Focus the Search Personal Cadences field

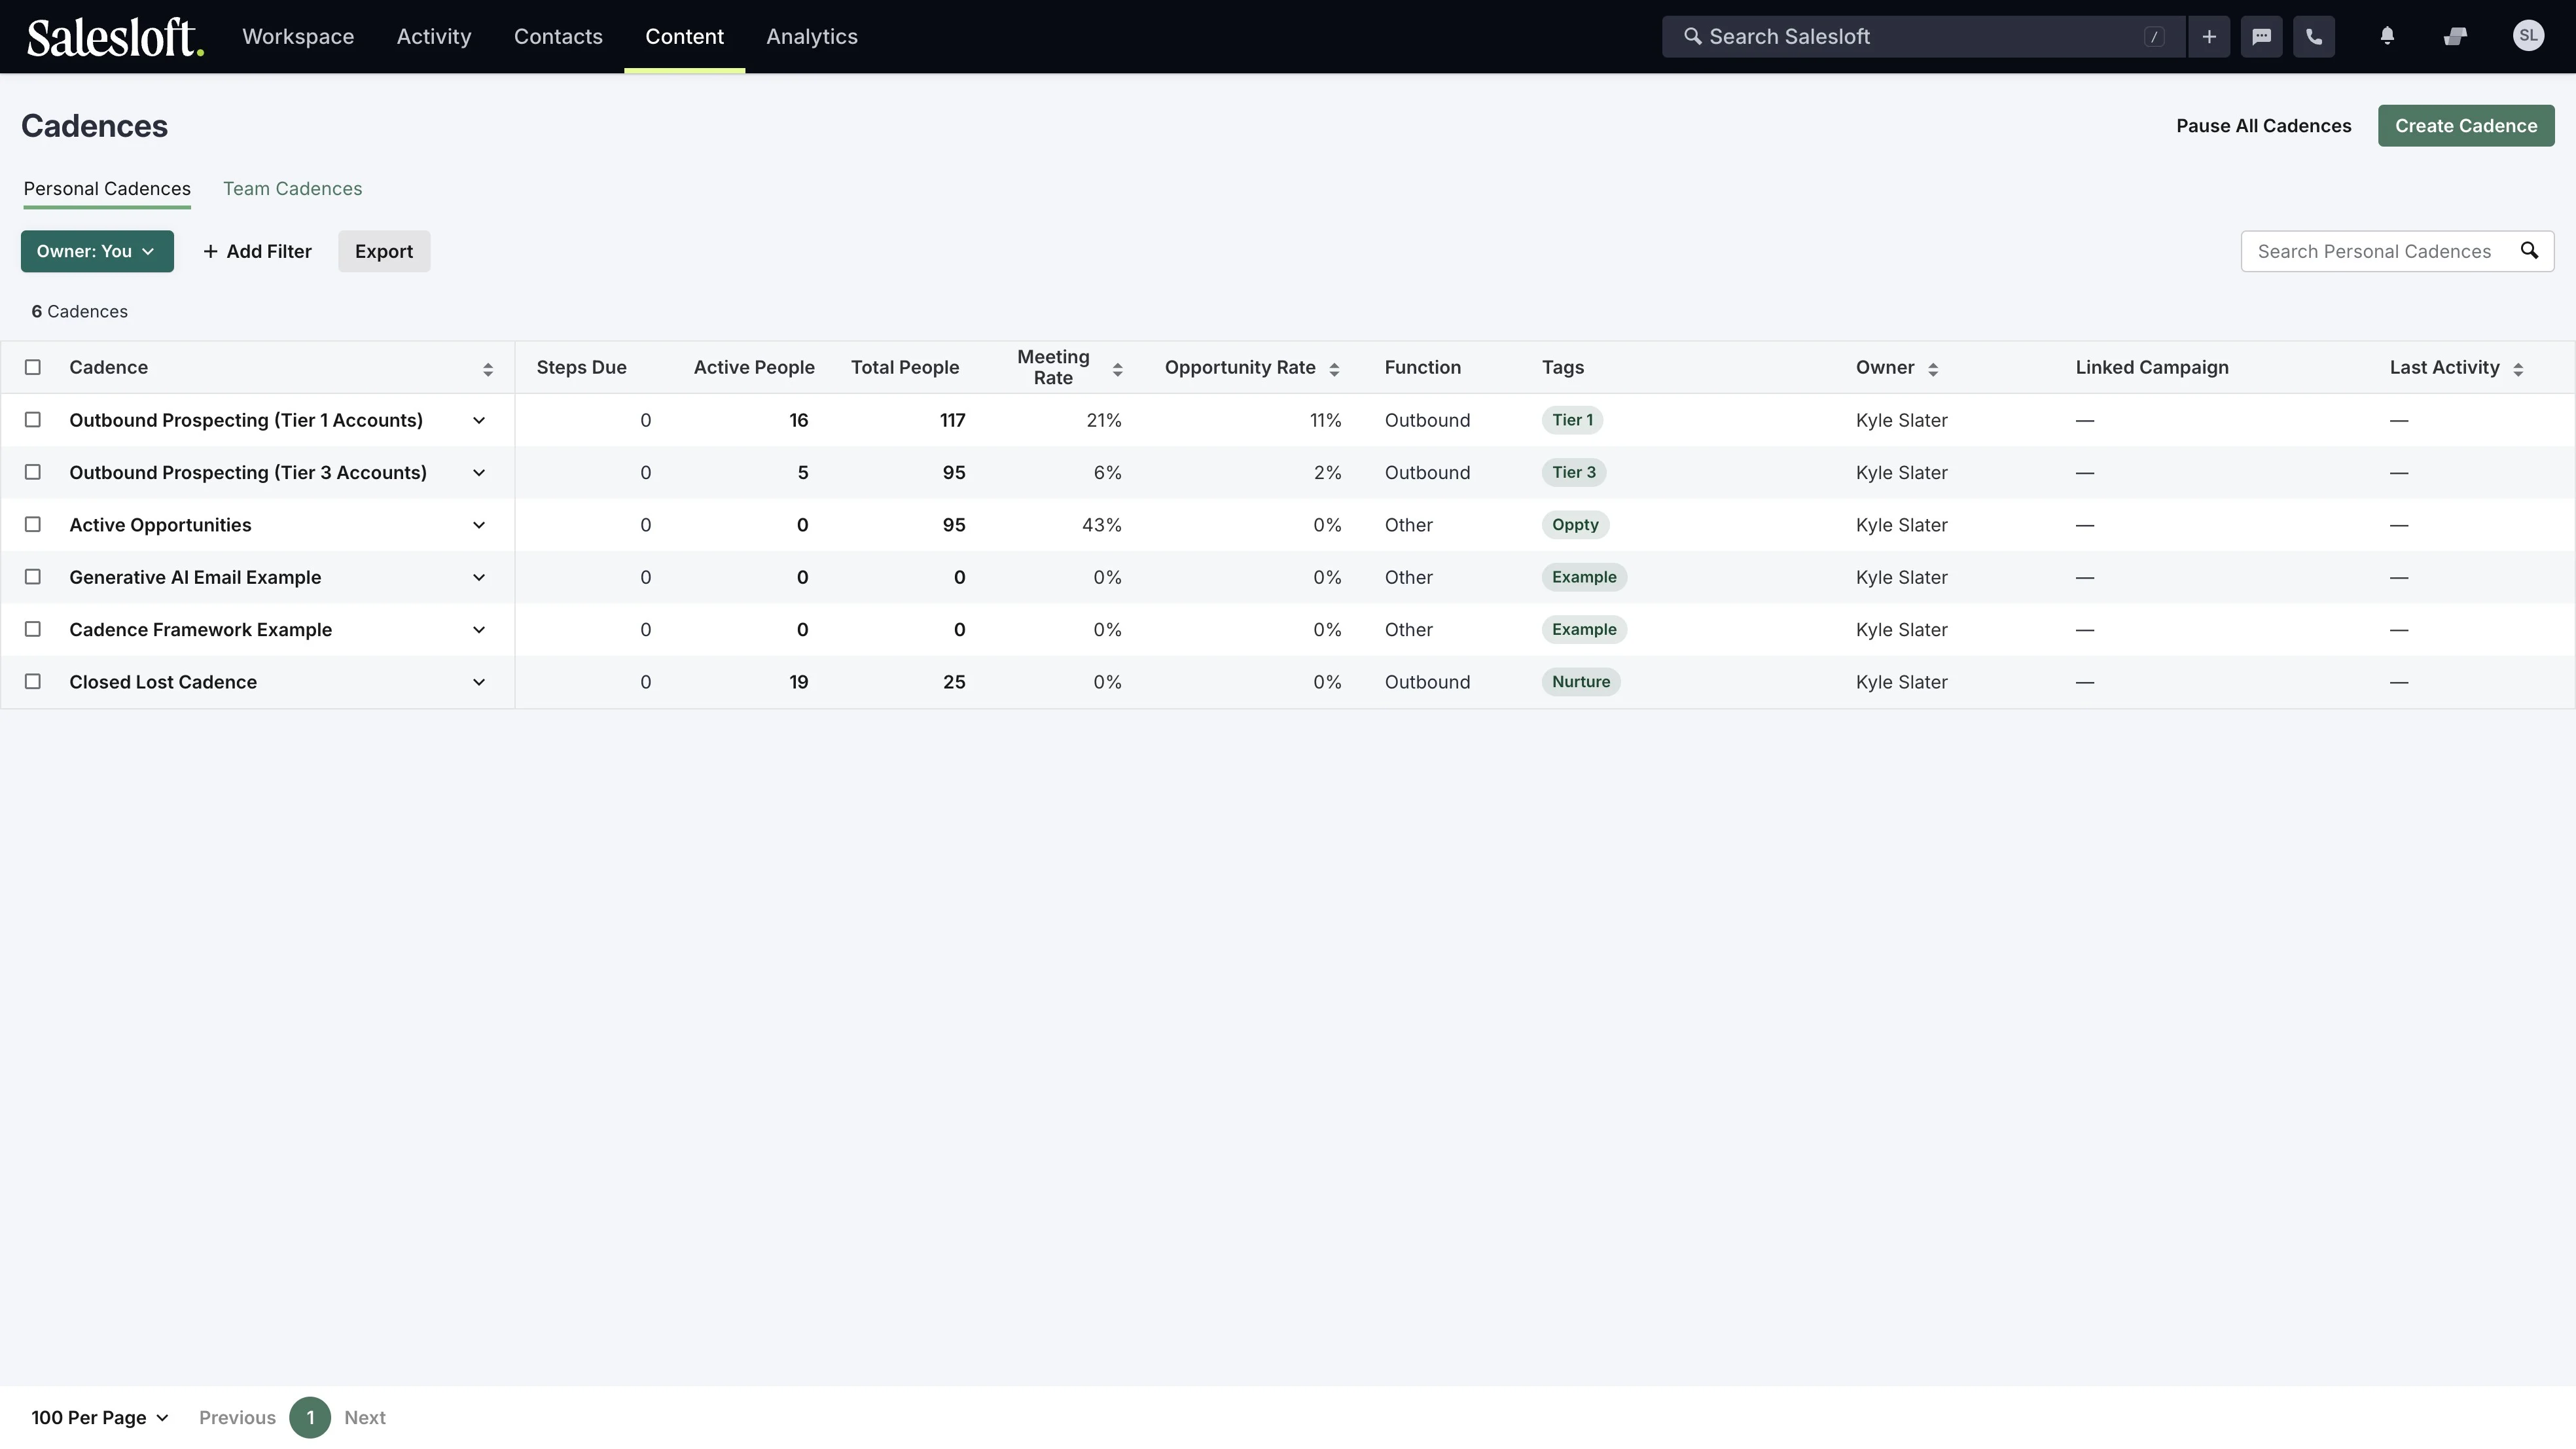pyautogui.click(x=2397, y=251)
